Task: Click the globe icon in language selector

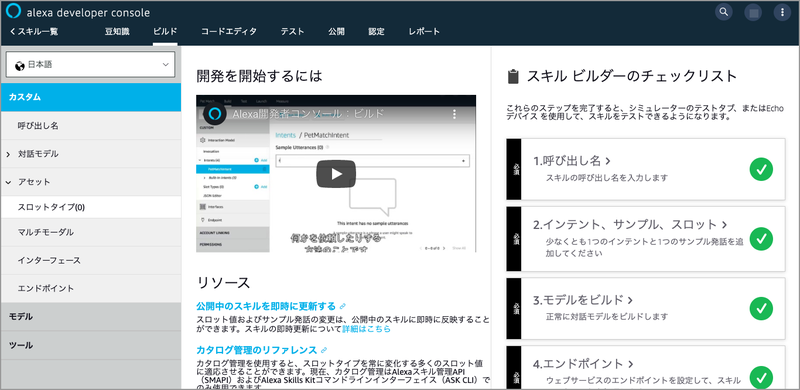Action: 20,65
